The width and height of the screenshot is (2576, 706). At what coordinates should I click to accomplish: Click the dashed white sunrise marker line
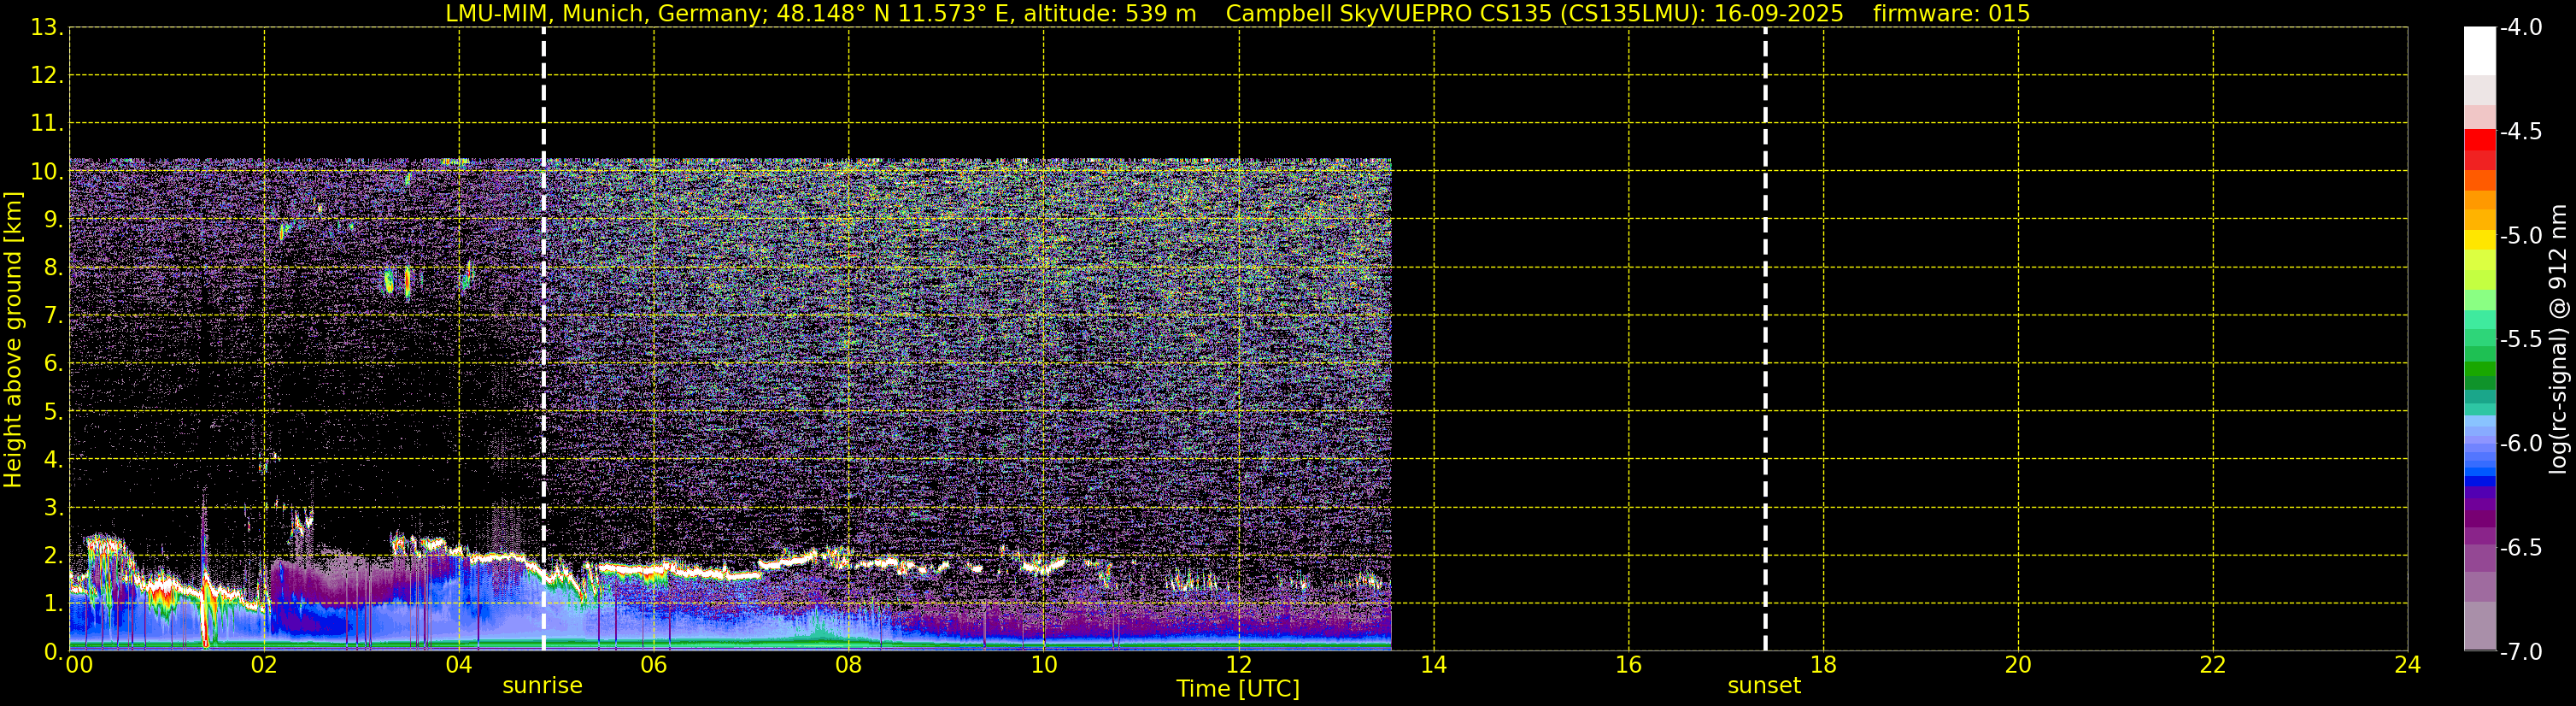[544, 339]
